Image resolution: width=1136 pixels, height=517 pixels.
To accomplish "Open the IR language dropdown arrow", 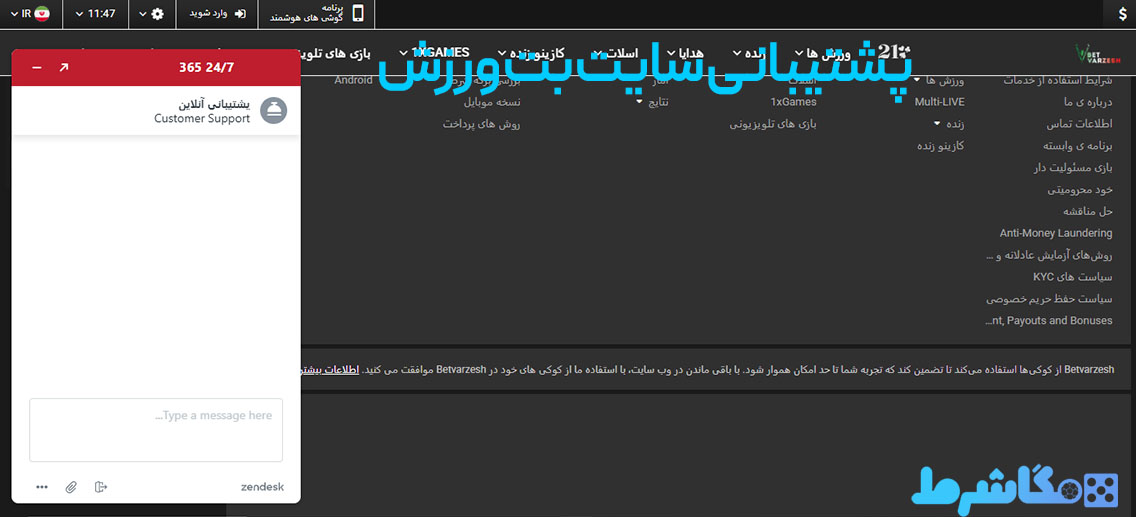I will click(14, 14).
